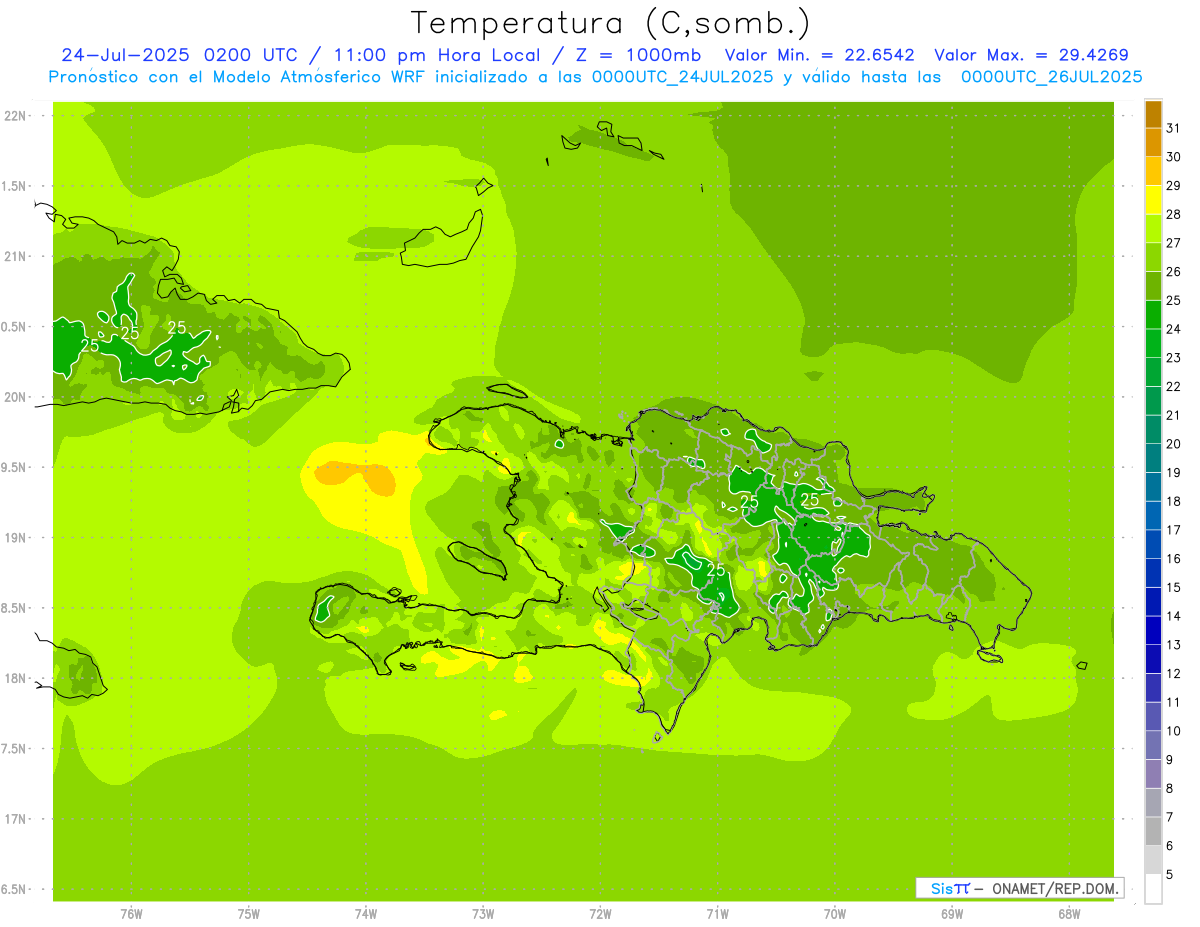Click the '15' value on the color scale
Screen dimensions: 1200x927
(x=1173, y=587)
